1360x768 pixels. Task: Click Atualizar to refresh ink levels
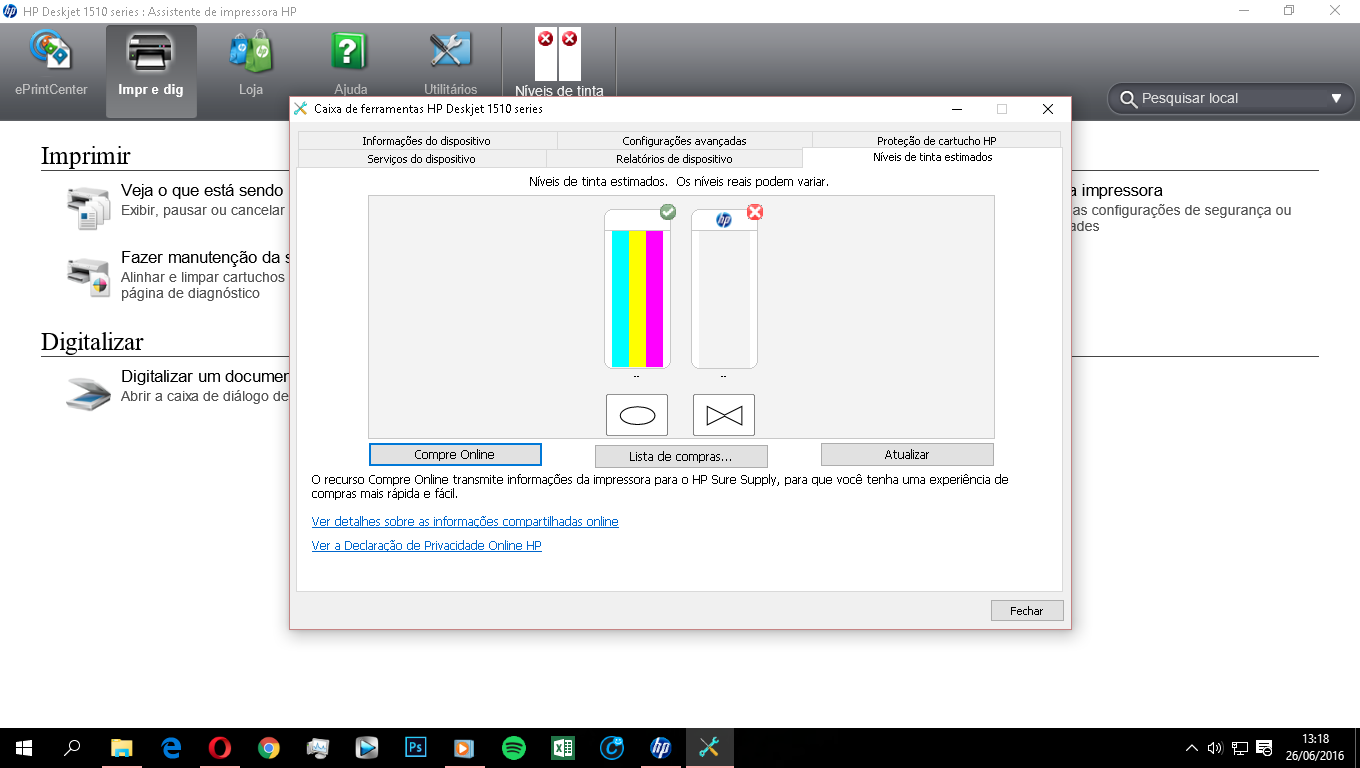point(907,454)
